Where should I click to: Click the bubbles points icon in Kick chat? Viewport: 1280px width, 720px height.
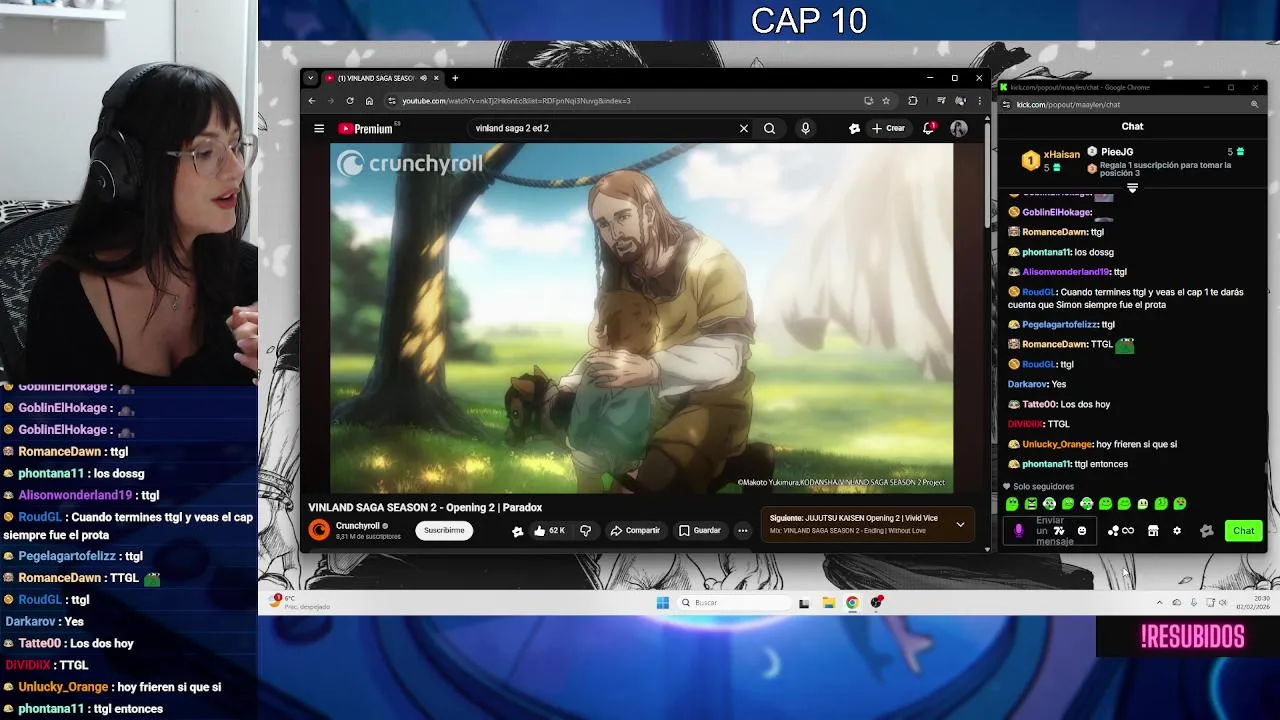coord(1113,531)
